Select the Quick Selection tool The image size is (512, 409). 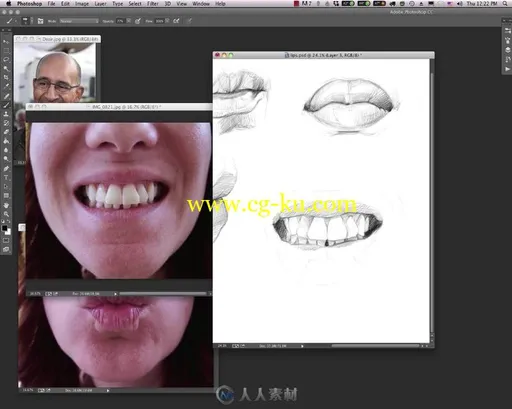pos(6,69)
